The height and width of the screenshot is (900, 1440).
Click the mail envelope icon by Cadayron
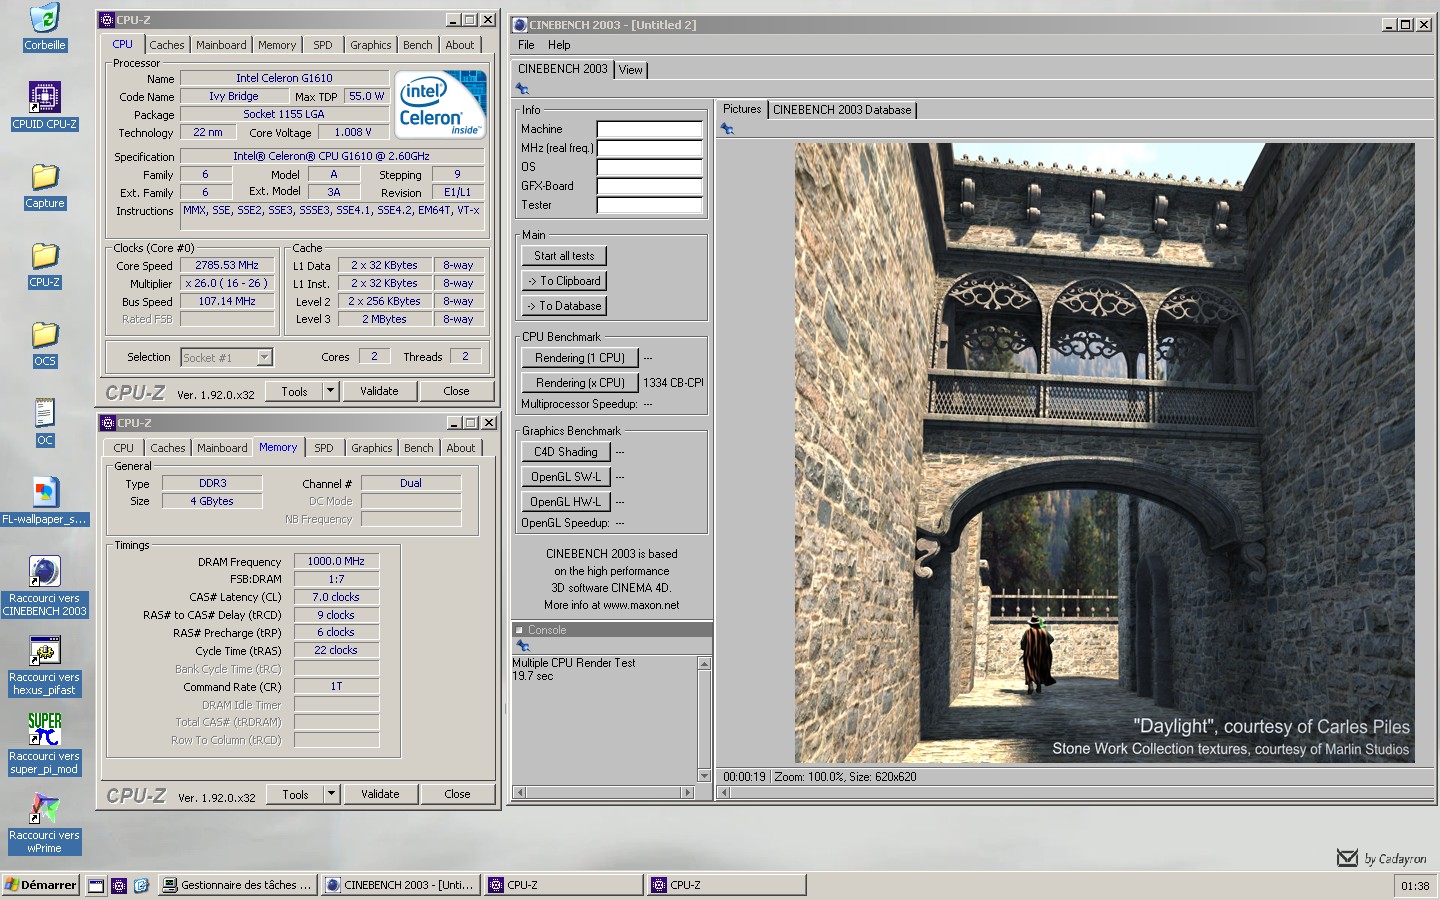click(x=1347, y=858)
